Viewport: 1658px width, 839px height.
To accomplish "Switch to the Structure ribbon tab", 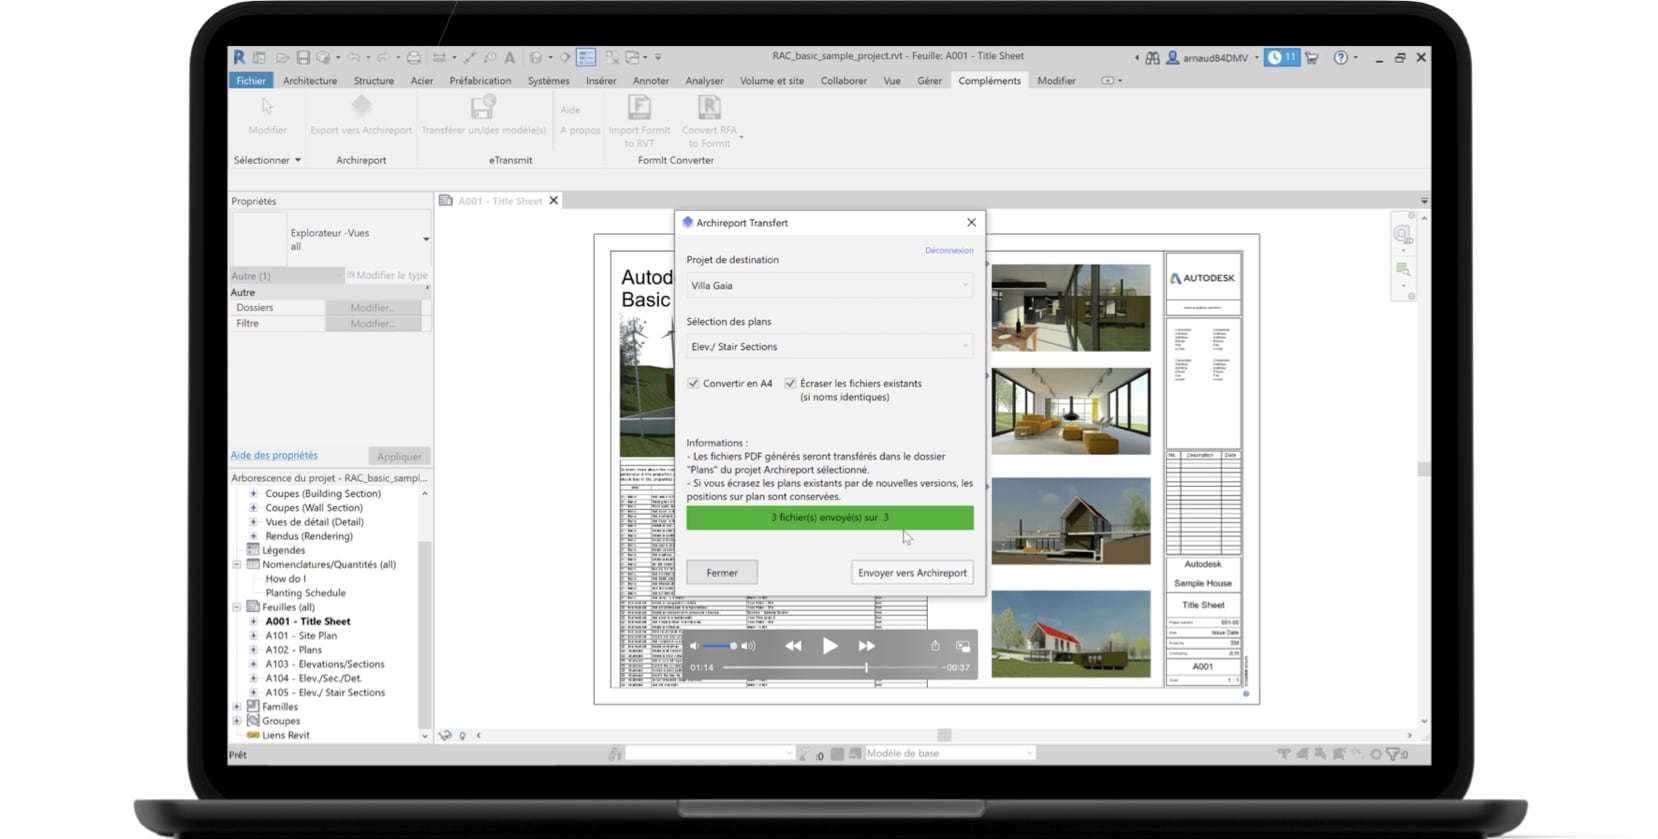I will tap(374, 81).
